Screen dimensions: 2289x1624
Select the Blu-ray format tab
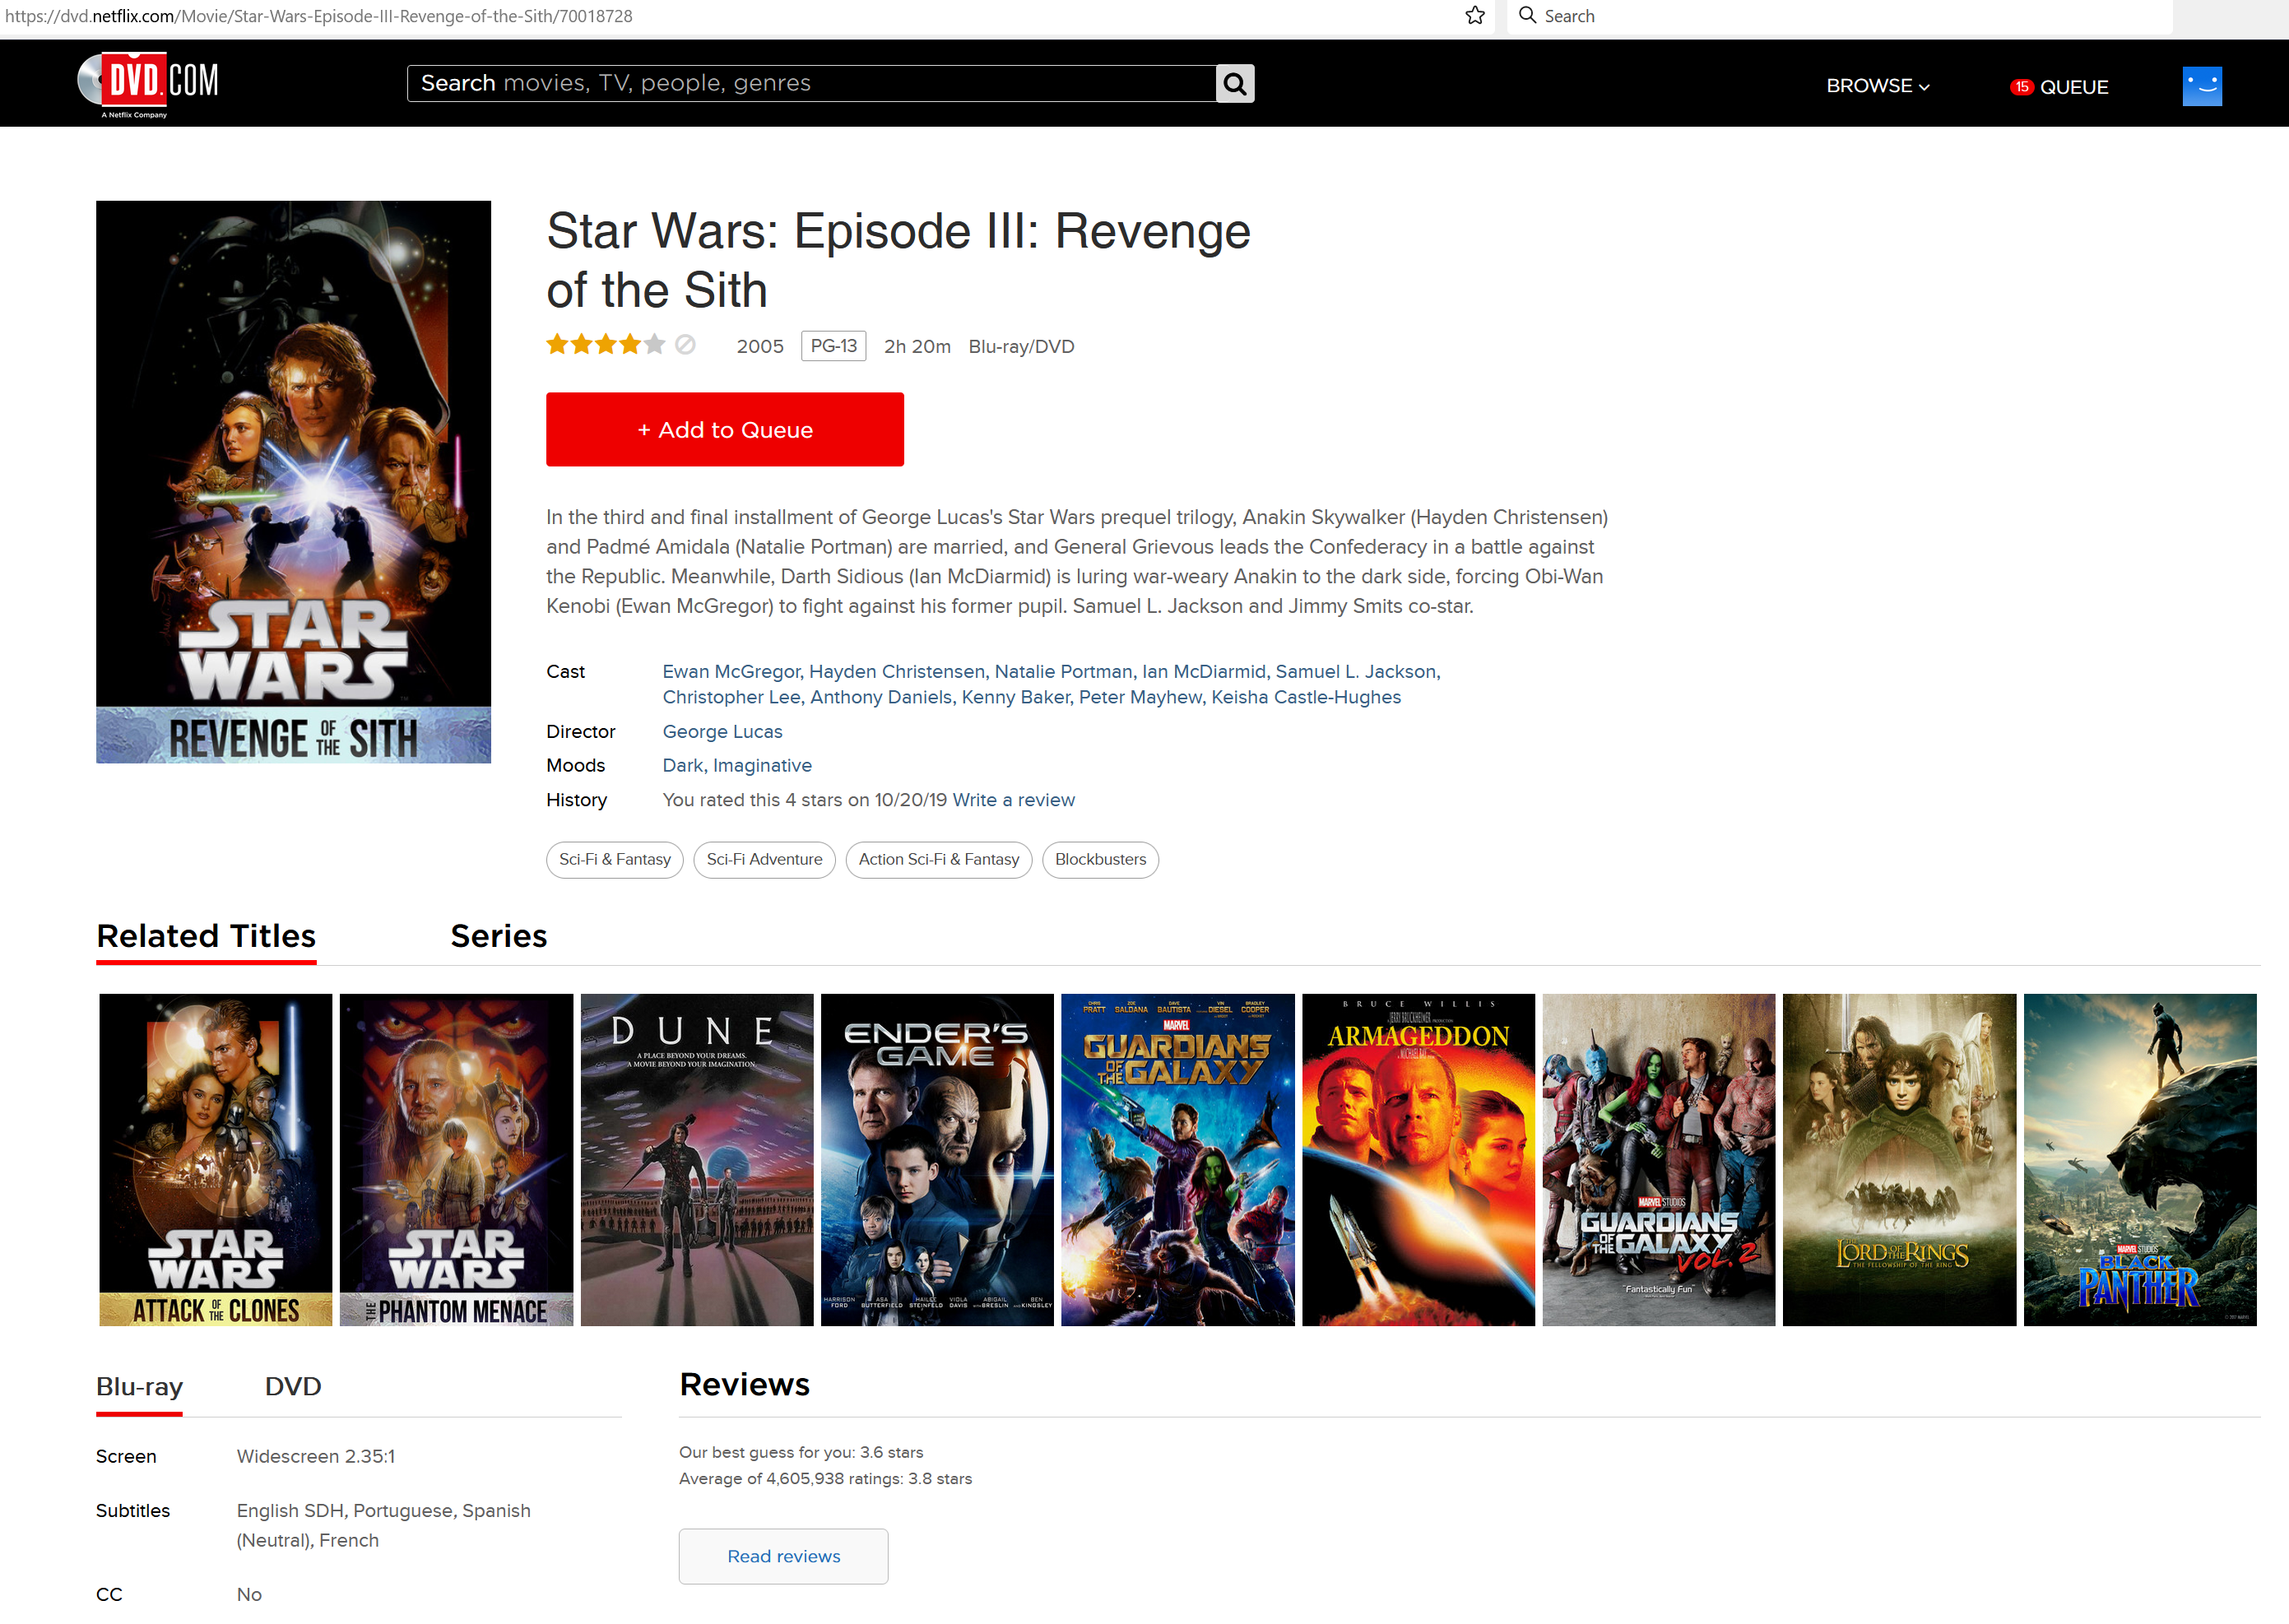point(139,1387)
